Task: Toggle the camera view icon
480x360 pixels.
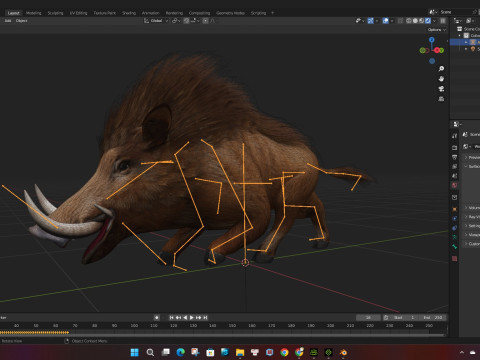Action: pos(441,89)
